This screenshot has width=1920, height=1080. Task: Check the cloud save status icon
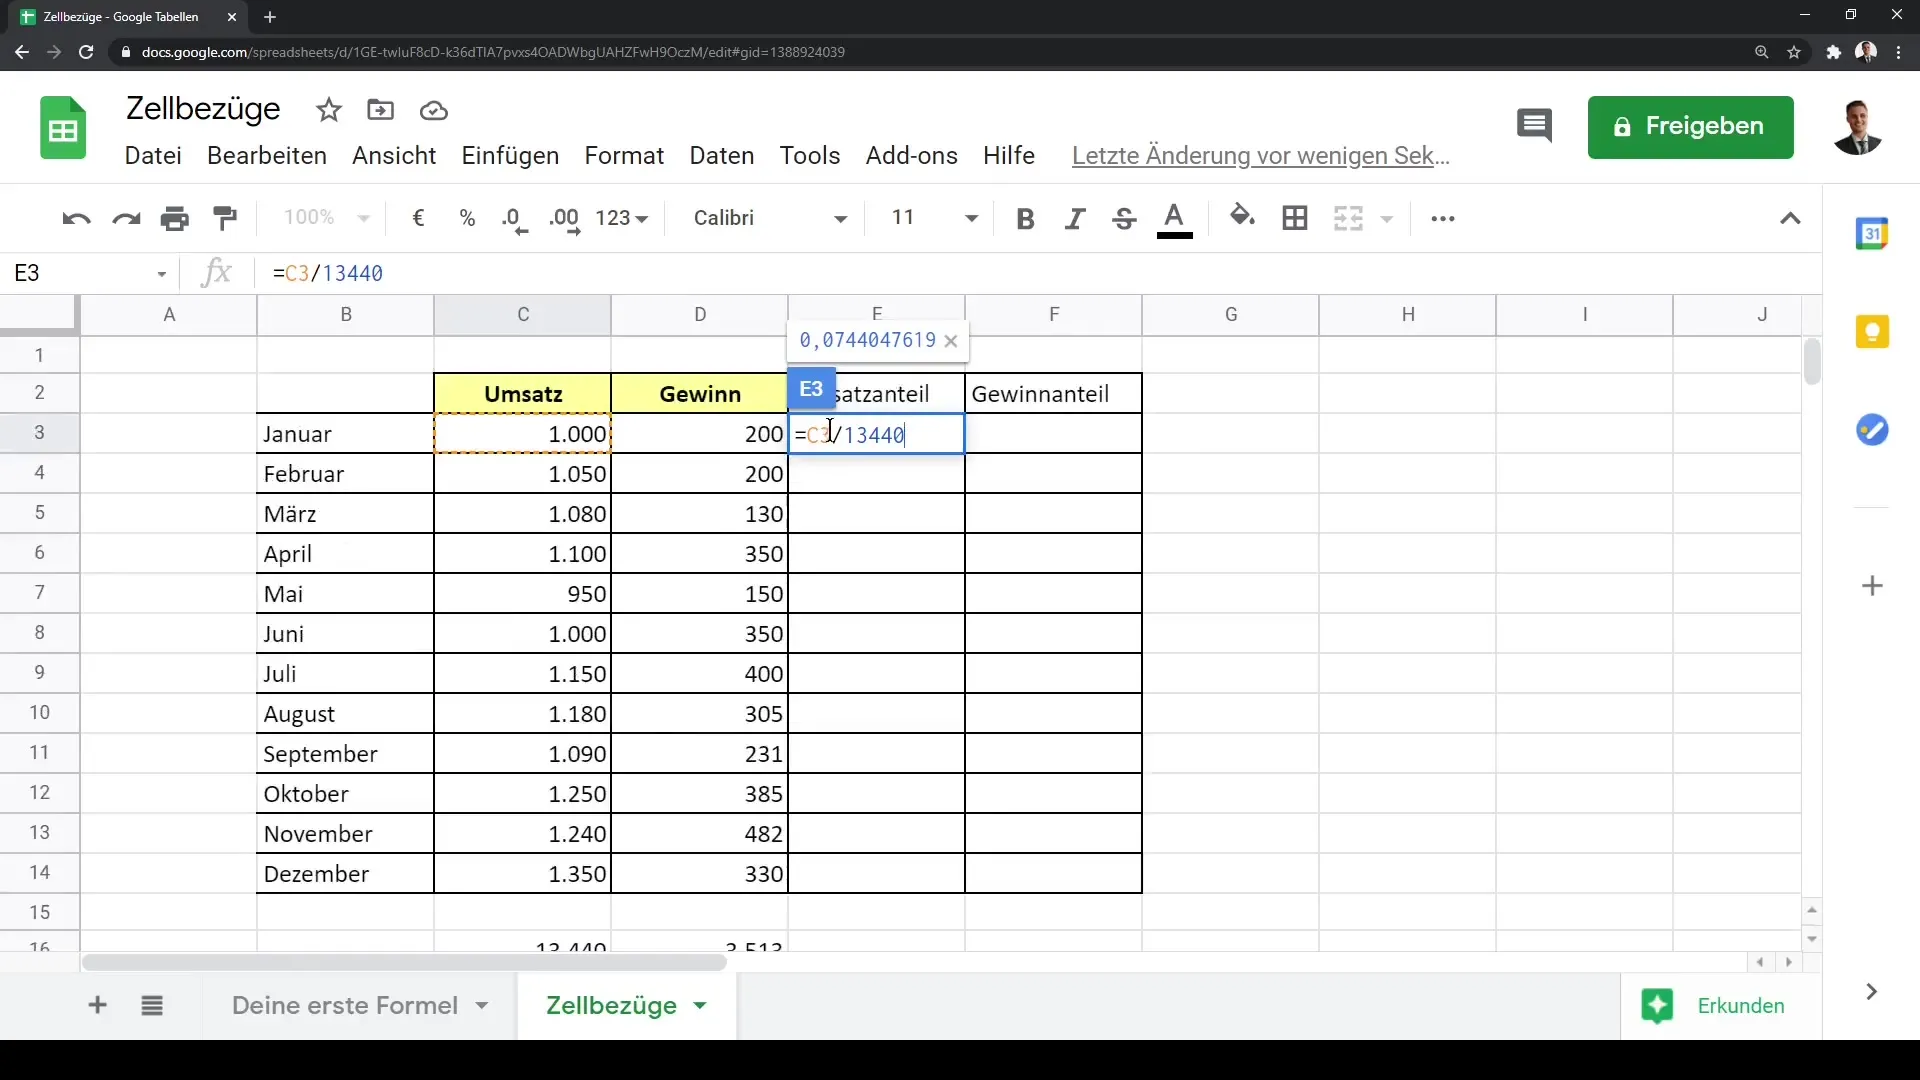(433, 110)
